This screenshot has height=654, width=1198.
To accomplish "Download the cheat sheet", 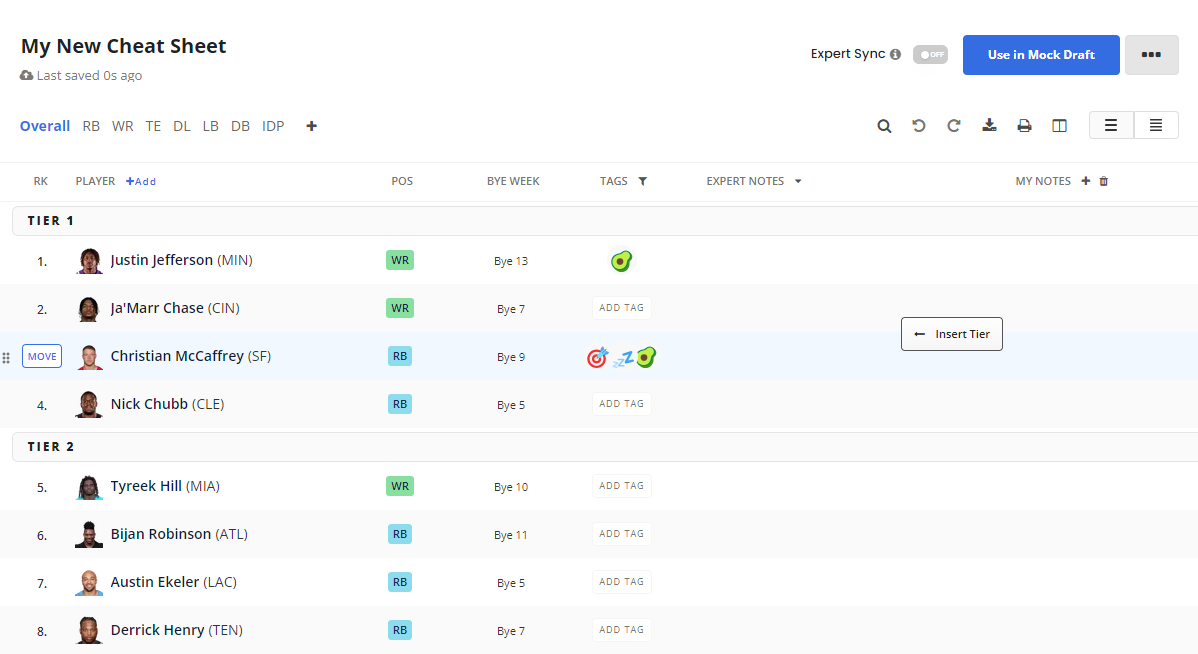I will [x=989, y=126].
